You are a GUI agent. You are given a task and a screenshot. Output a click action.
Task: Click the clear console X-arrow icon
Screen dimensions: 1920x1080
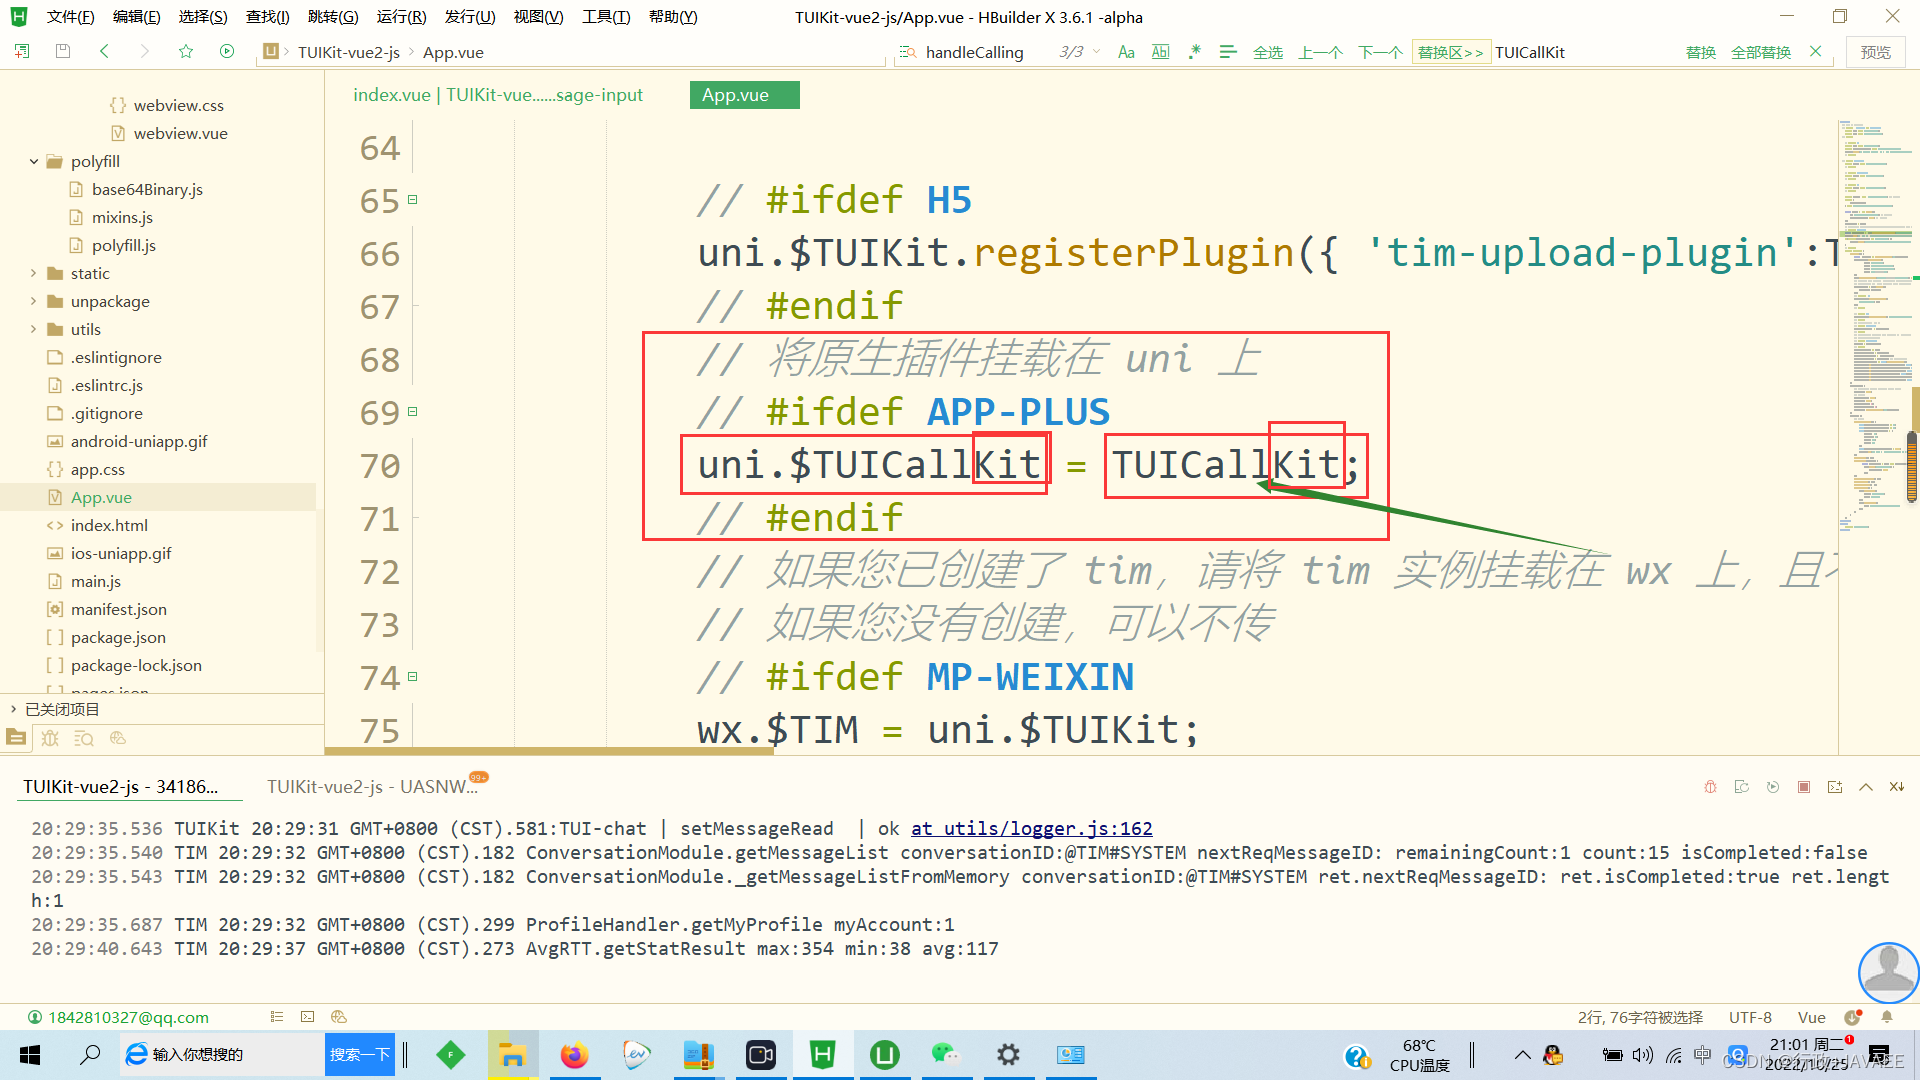click(x=1897, y=787)
